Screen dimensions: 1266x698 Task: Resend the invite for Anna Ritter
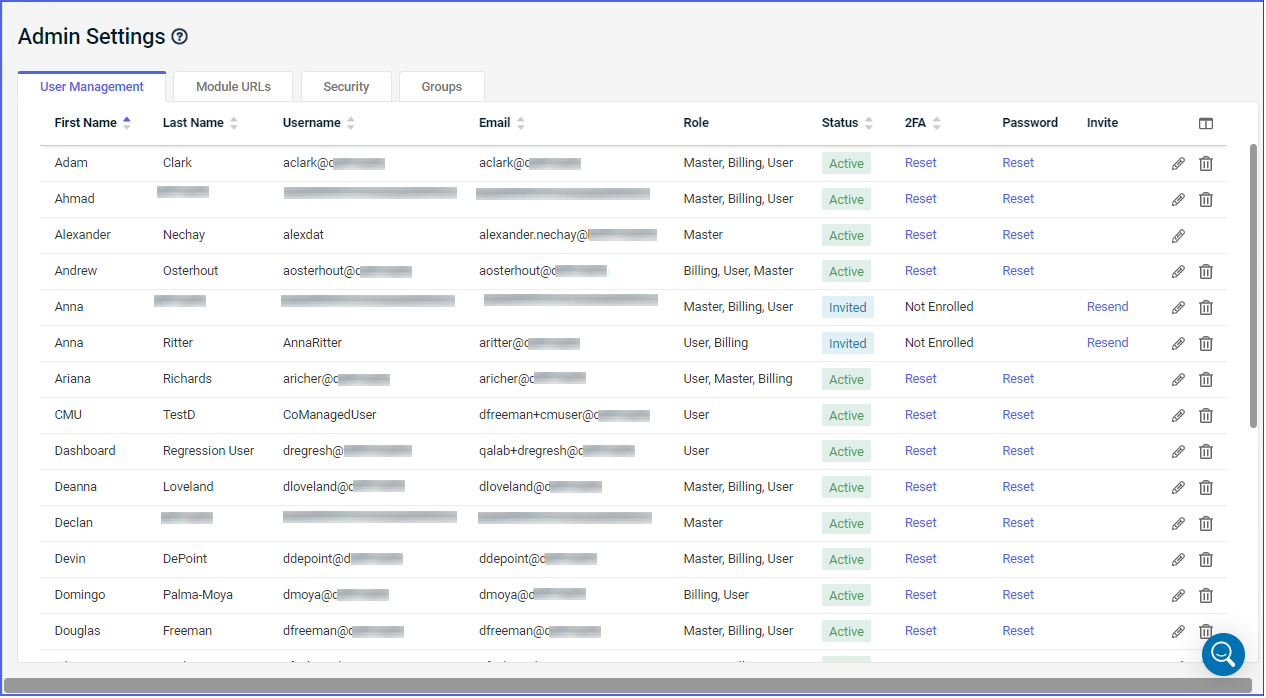(1107, 343)
